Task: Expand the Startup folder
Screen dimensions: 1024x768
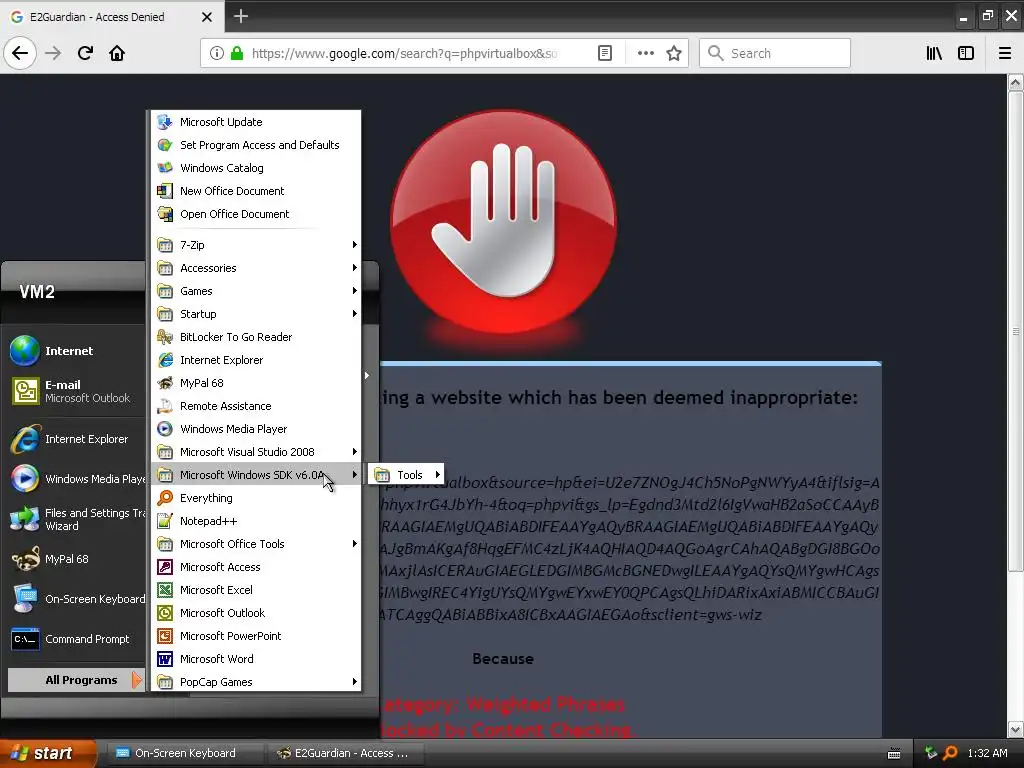Action: coord(255,313)
